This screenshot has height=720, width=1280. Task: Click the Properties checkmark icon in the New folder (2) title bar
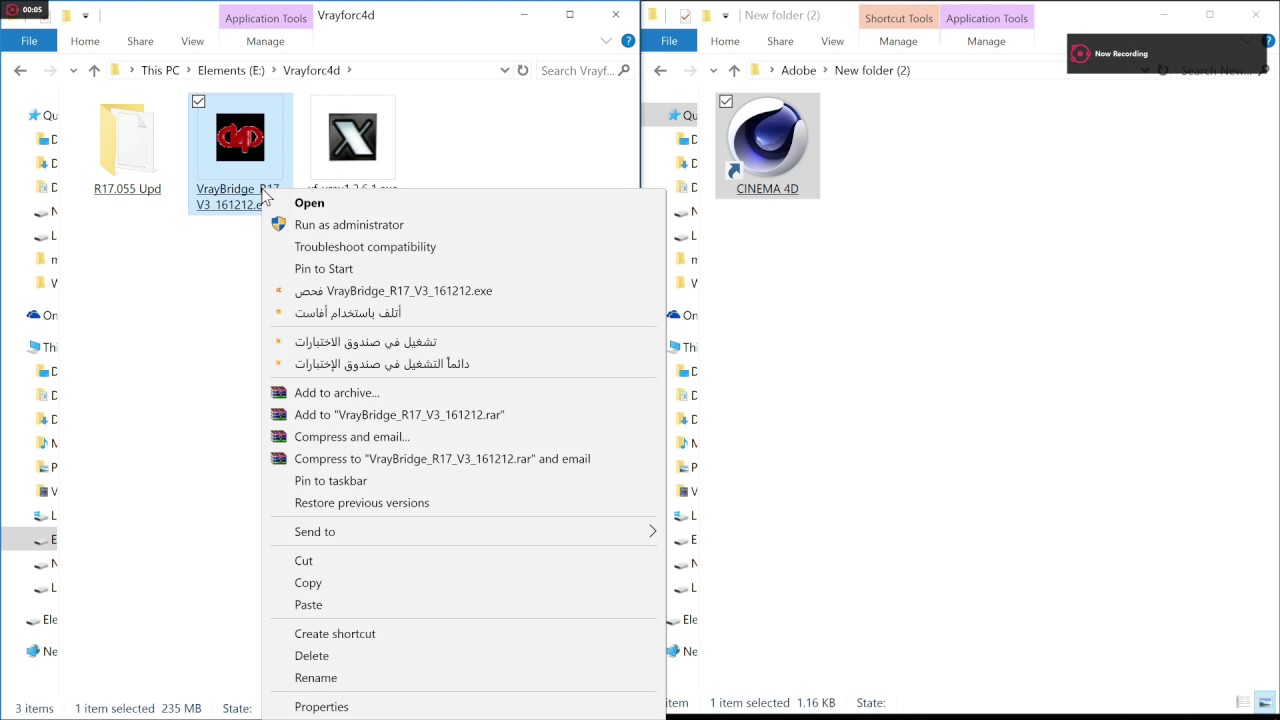[685, 15]
